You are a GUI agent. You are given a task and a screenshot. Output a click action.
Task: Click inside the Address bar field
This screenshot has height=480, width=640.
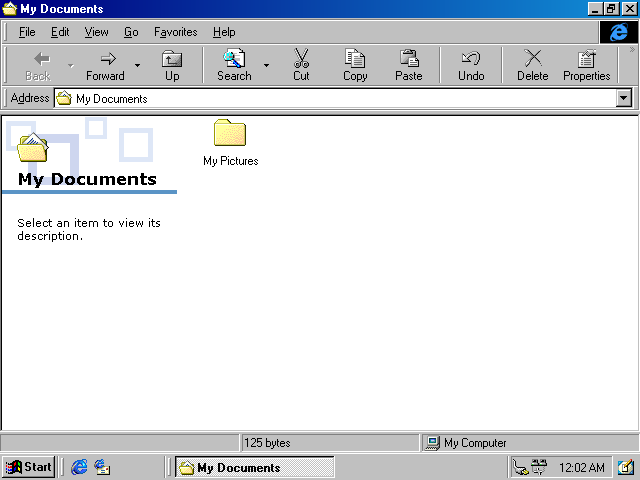coord(335,98)
